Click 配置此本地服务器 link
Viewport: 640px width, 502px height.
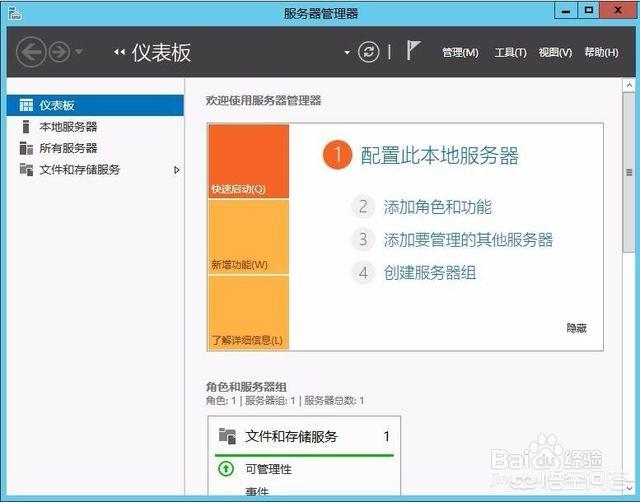(439, 155)
